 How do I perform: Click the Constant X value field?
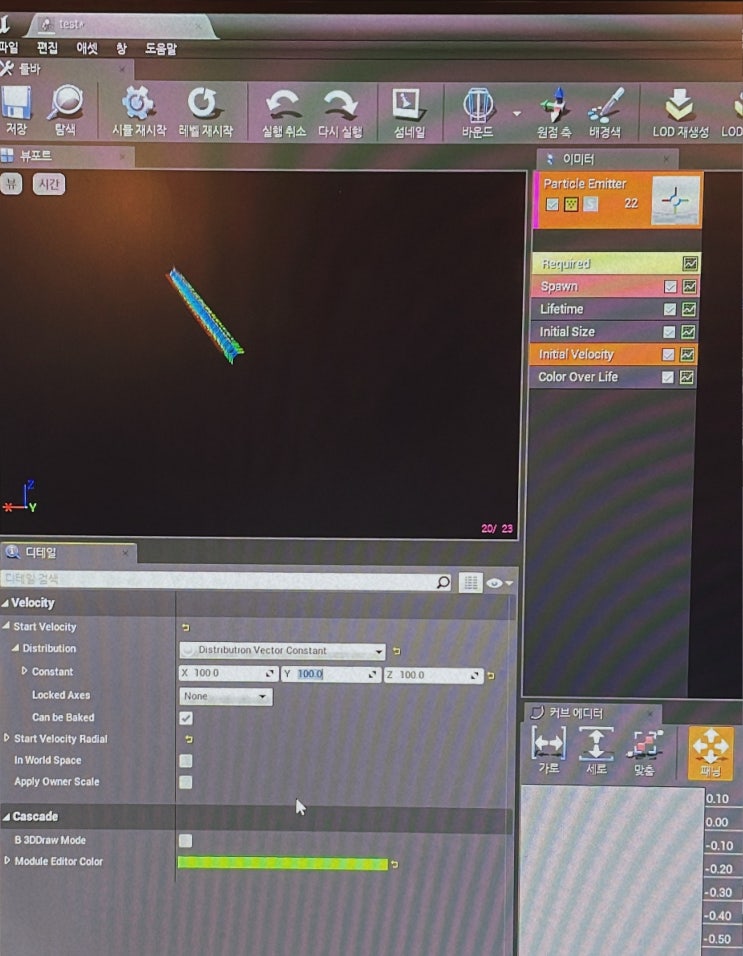pos(229,673)
